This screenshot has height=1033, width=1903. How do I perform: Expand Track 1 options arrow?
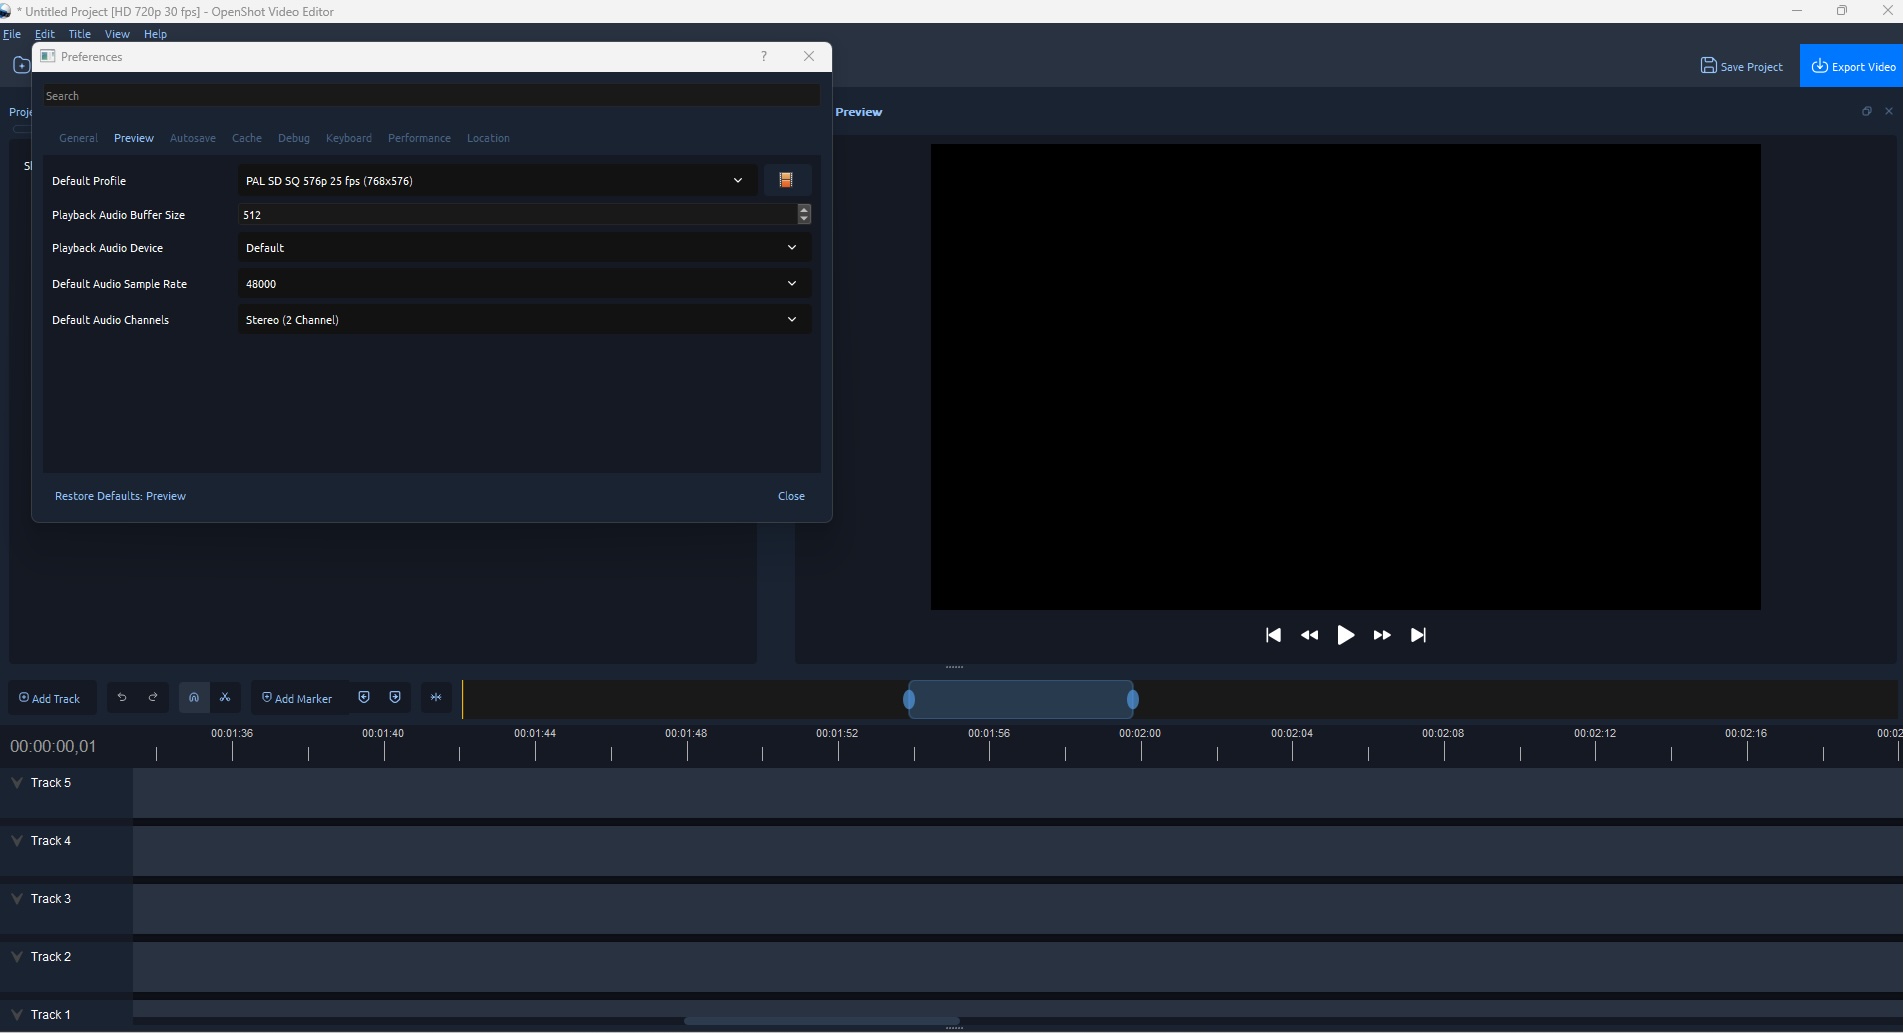[x=17, y=1015]
